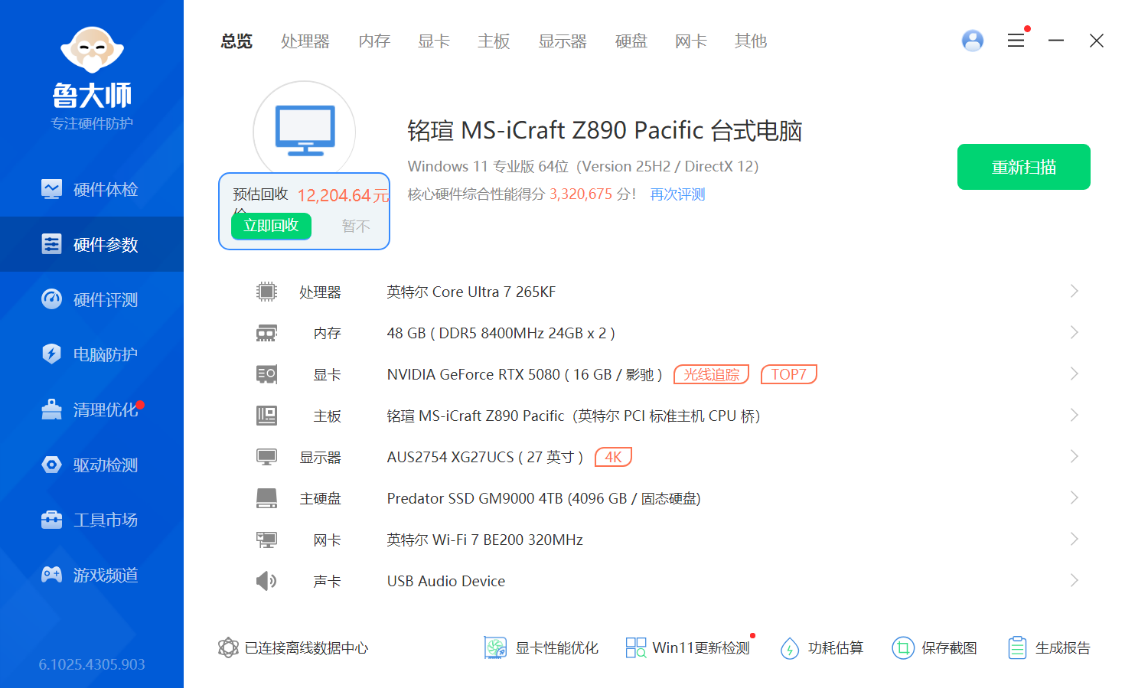The height and width of the screenshot is (688, 1125).
Task: Open the 清理优化 broom icon
Action: pyautogui.click(x=52, y=409)
